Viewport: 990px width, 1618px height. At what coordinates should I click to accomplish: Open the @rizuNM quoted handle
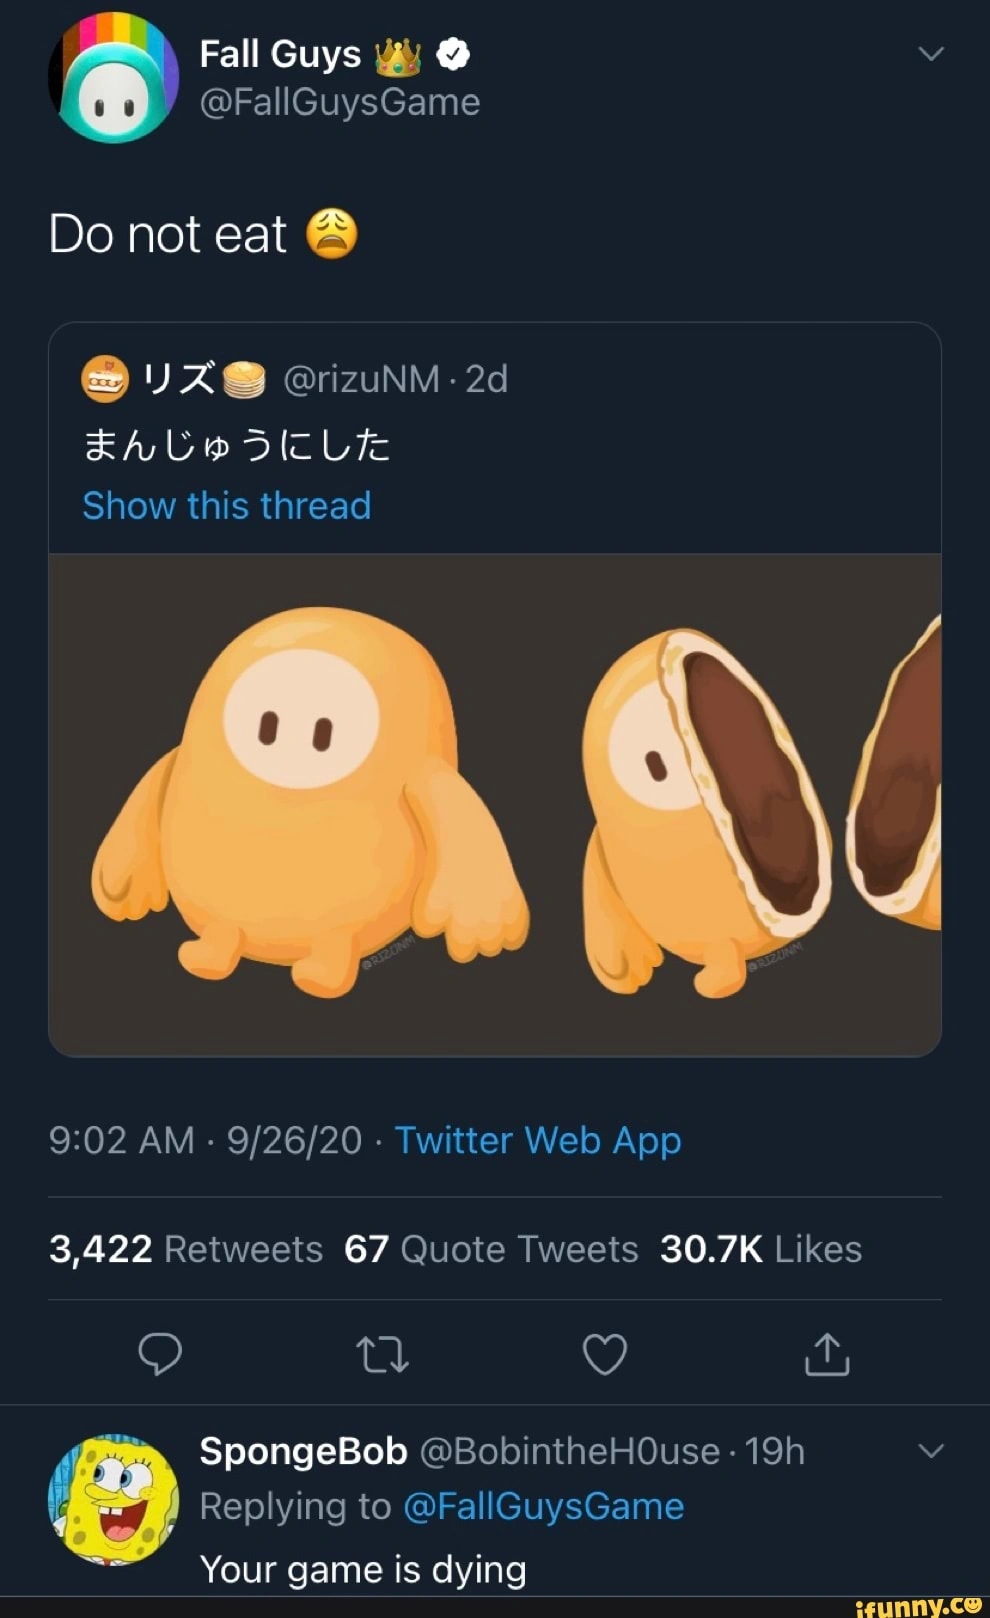click(x=361, y=380)
